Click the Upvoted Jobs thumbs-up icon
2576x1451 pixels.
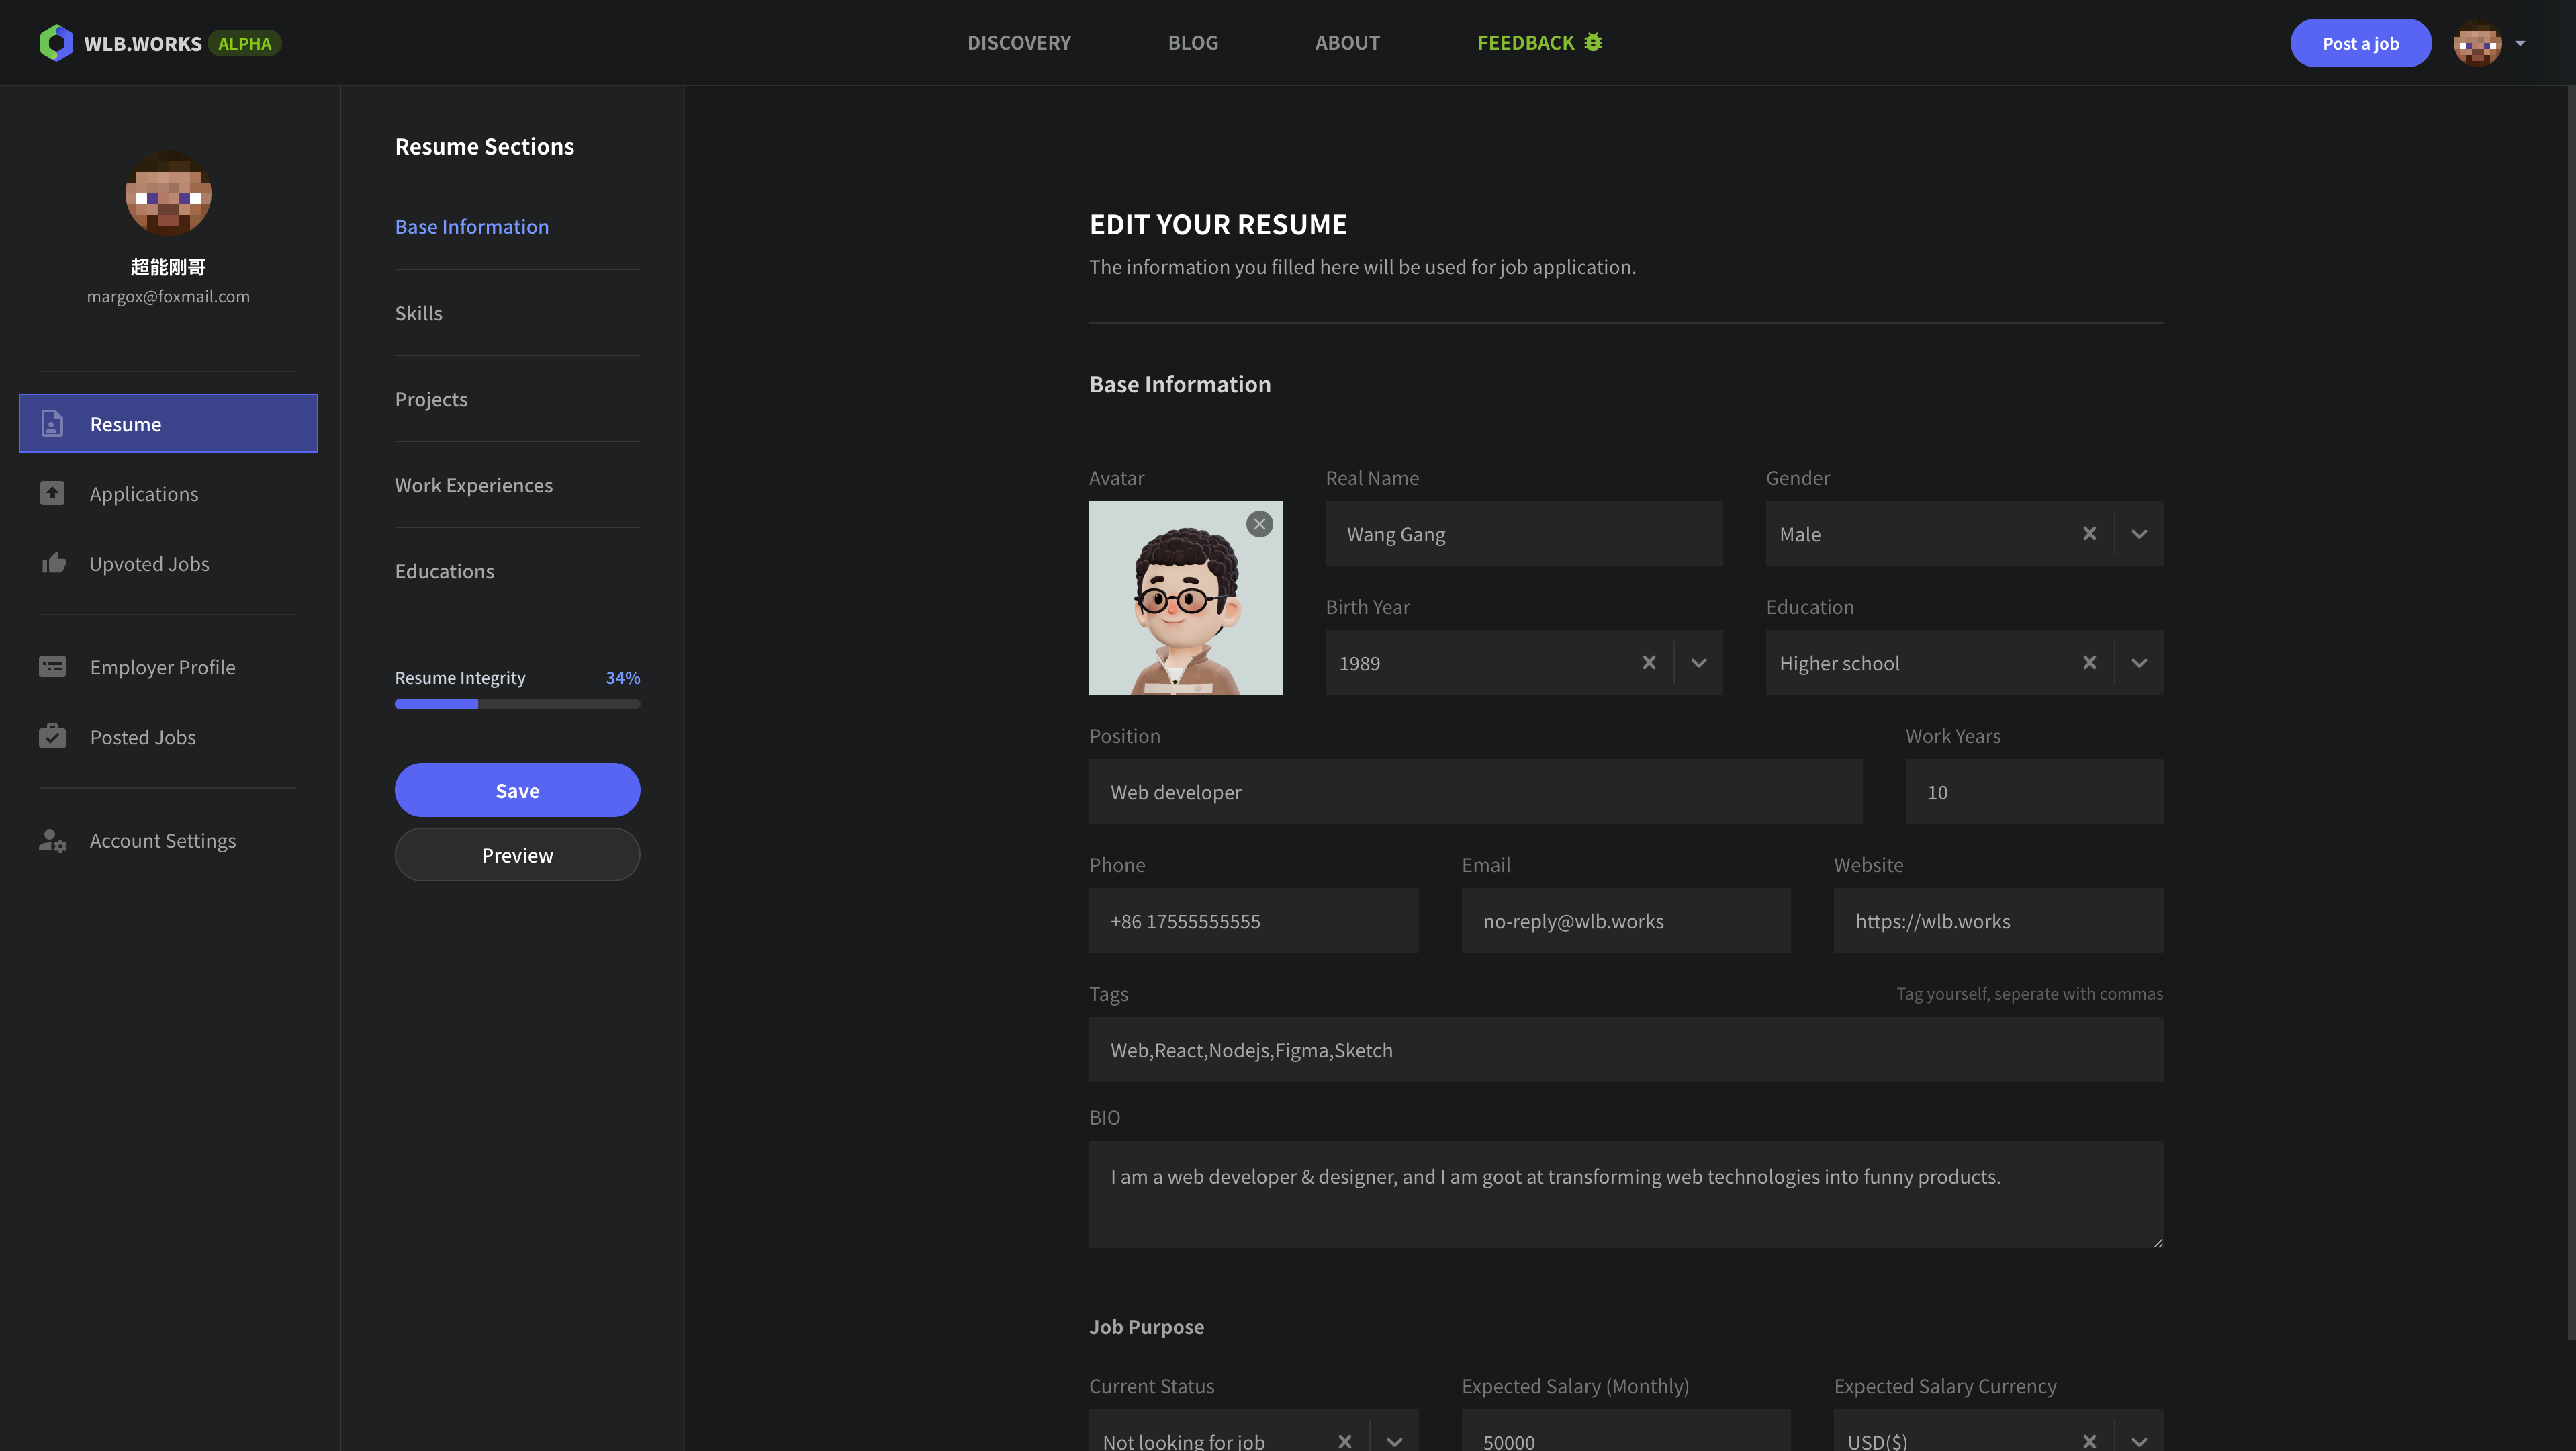pyautogui.click(x=53, y=563)
